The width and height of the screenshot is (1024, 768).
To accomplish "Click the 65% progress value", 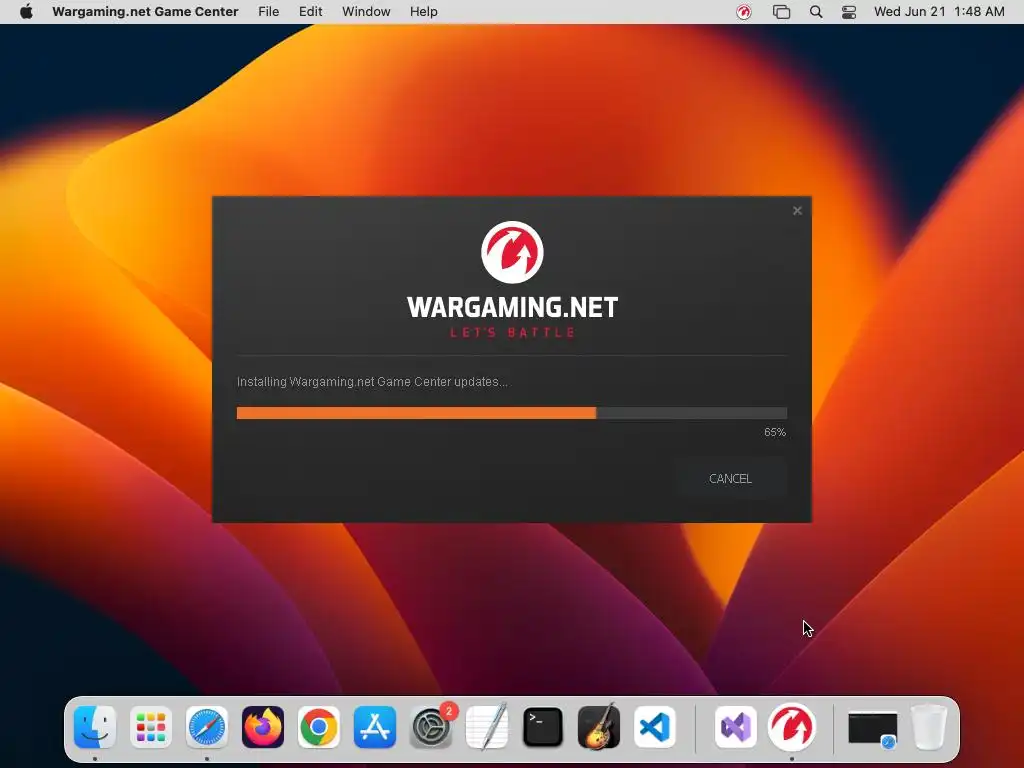I will click(775, 432).
